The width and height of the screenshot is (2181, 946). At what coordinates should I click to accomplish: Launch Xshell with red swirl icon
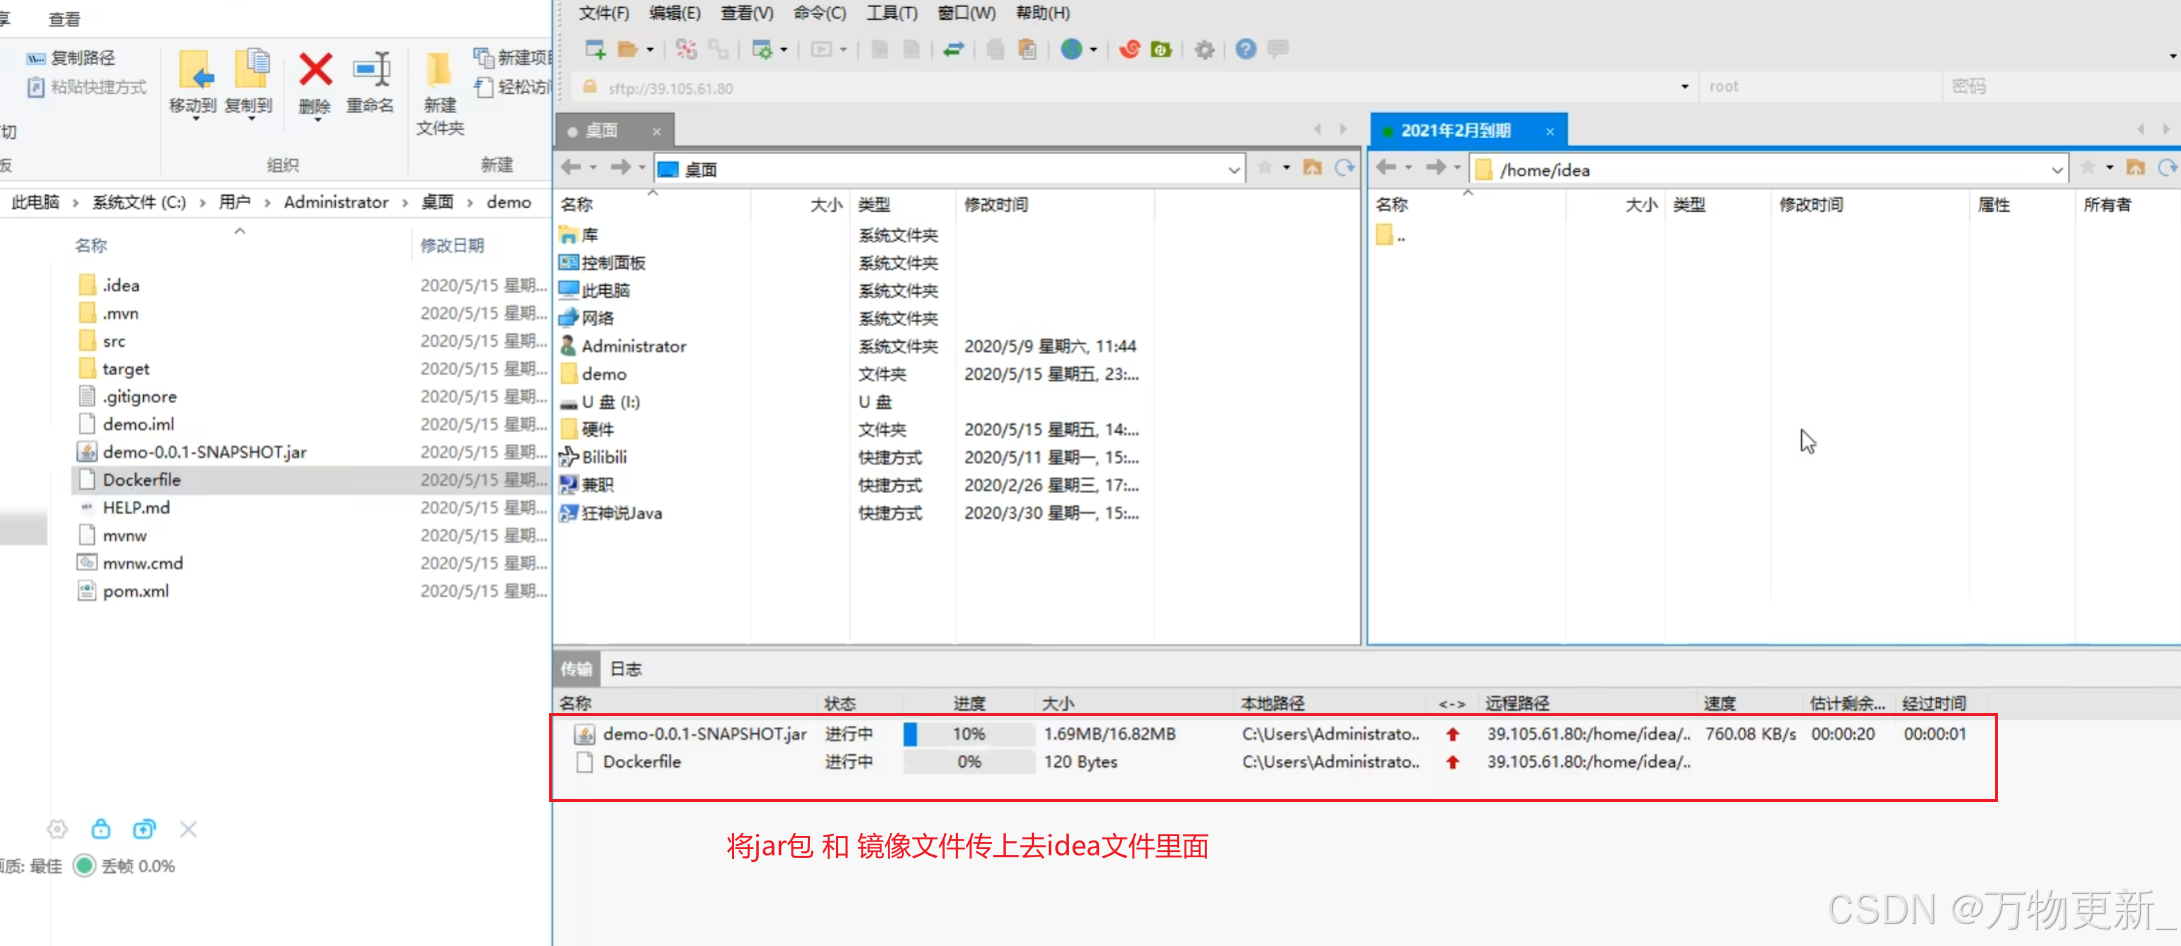[1129, 49]
